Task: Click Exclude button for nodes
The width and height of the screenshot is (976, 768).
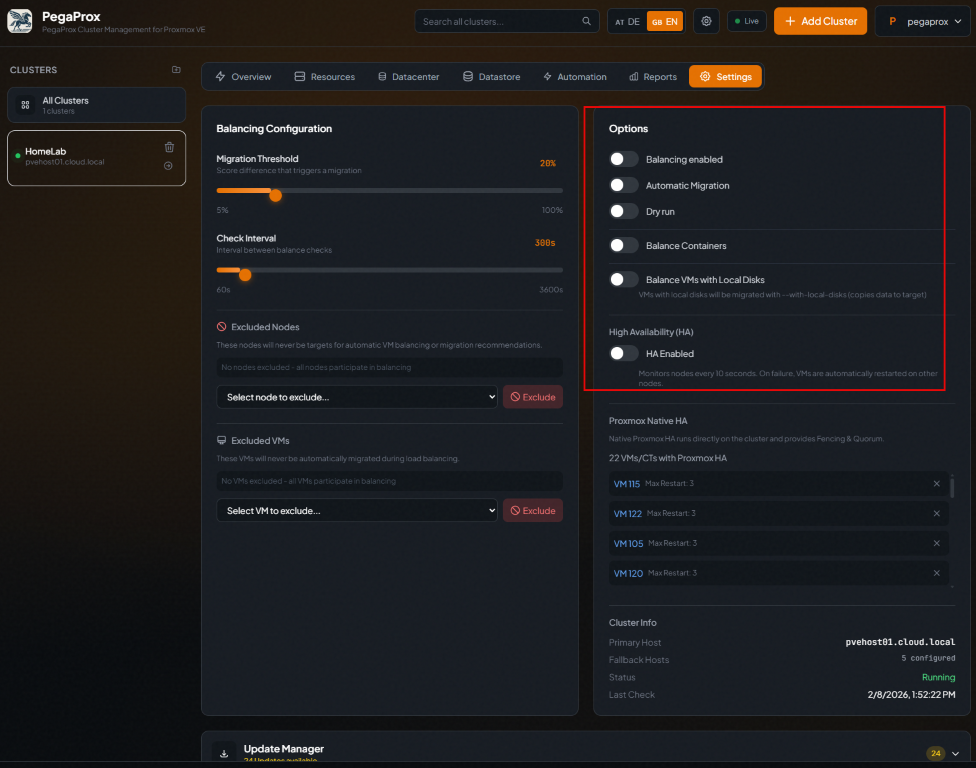Action: (533, 397)
